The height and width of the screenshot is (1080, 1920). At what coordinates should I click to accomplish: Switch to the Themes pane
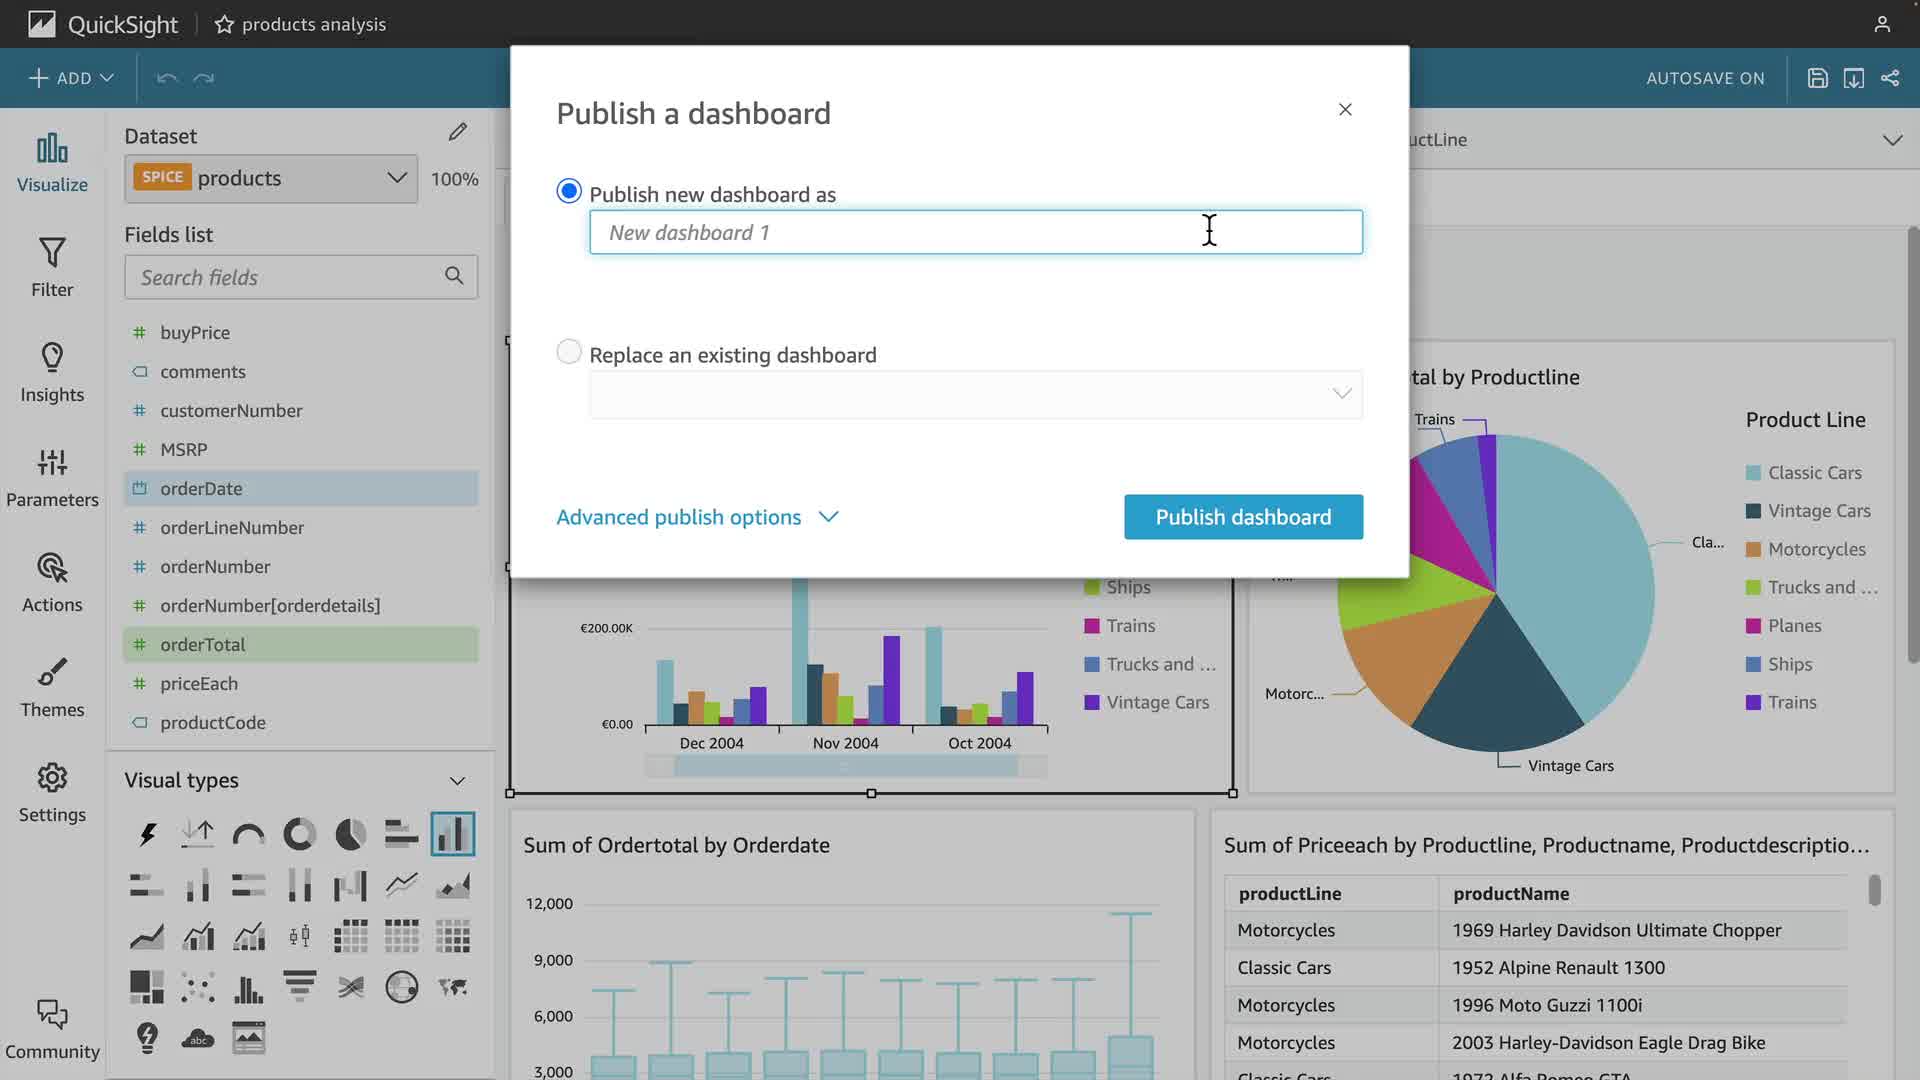tap(52, 687)
